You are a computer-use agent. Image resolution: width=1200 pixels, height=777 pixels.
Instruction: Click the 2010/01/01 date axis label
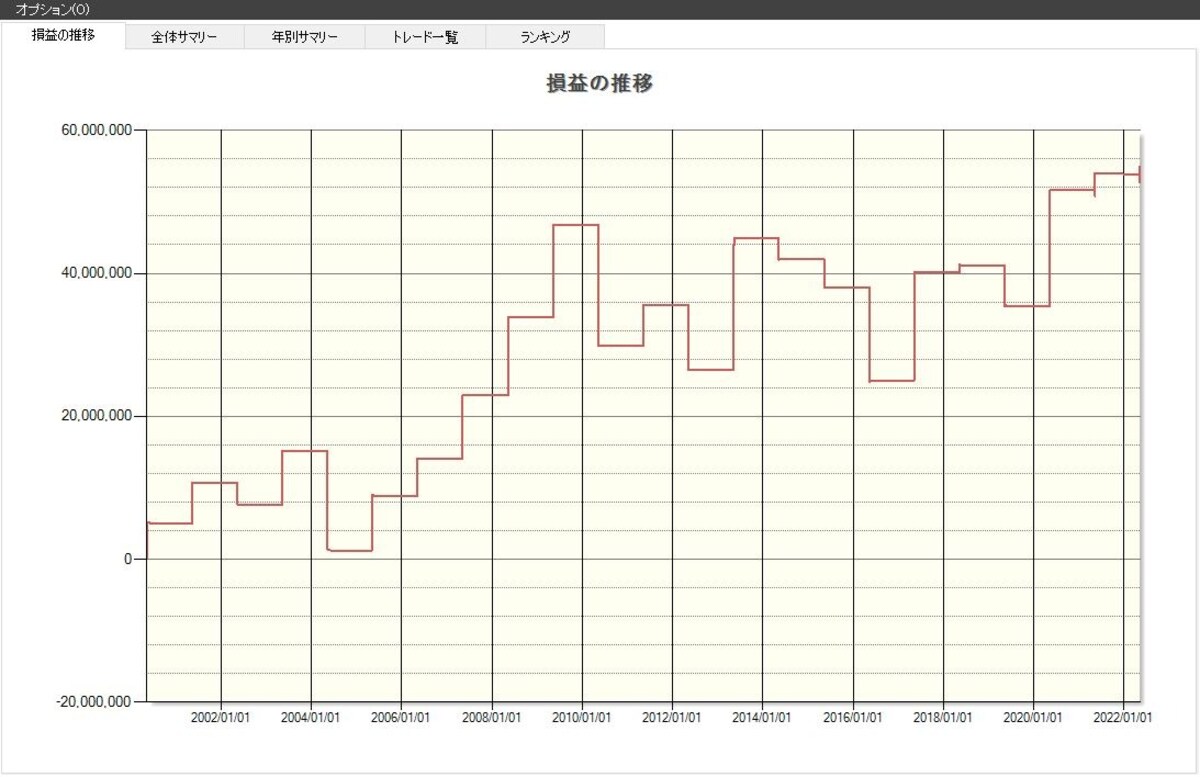pos(582,718)
